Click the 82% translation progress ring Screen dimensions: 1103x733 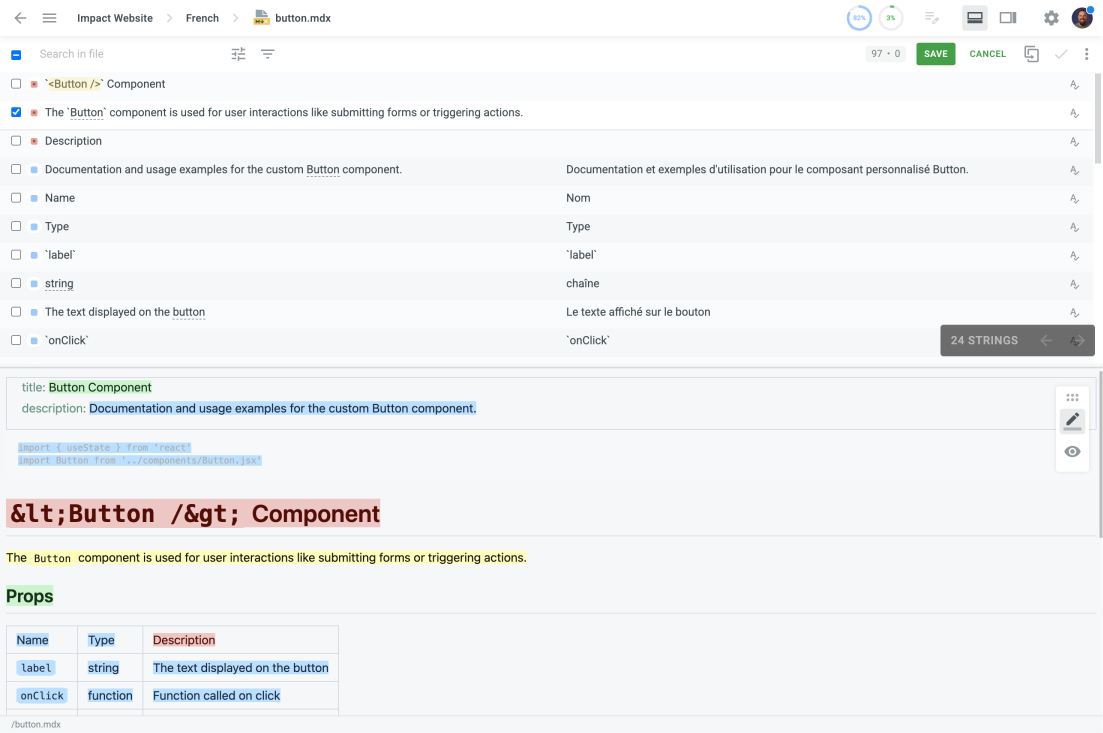(x=859, y=17)
